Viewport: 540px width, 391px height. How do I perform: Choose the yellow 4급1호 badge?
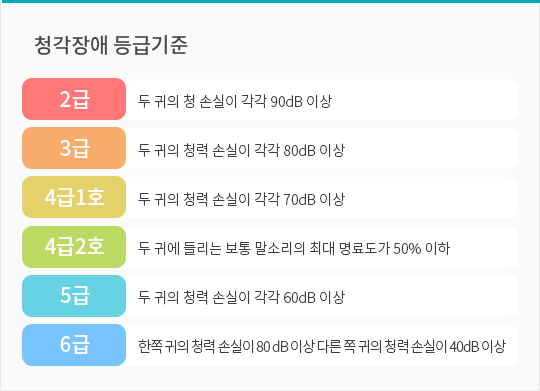click(74, 197)
